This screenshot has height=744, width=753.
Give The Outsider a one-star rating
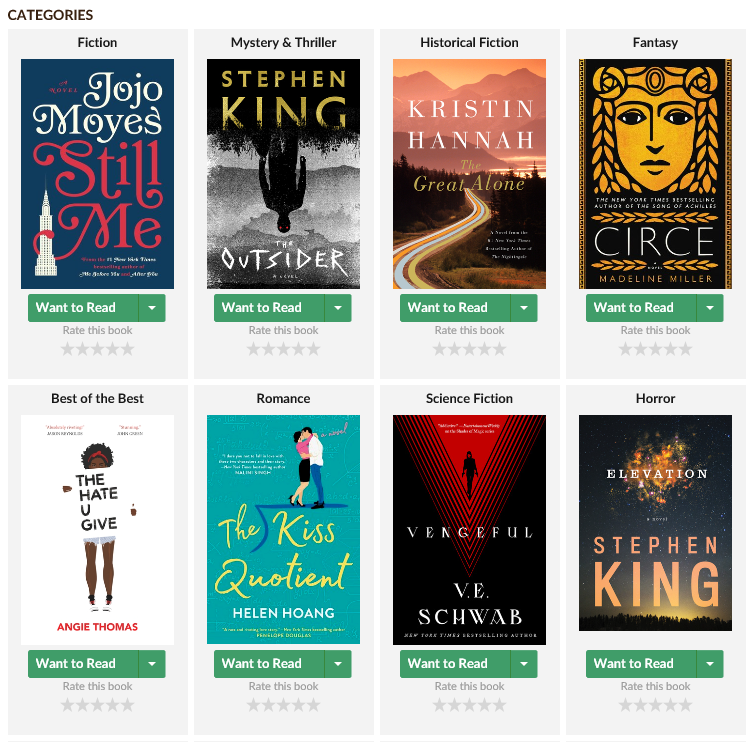coord(254,349)
